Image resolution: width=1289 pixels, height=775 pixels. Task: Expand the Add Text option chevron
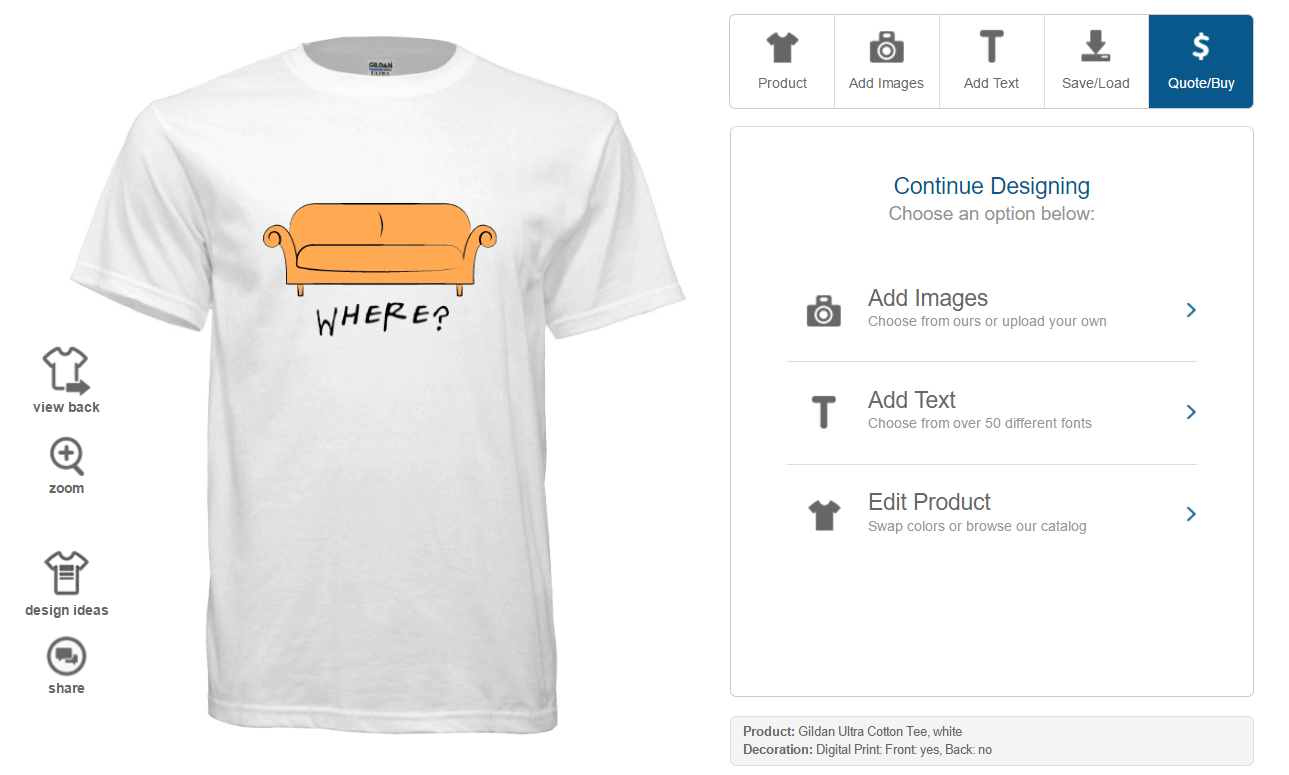tap(1191, 412)
